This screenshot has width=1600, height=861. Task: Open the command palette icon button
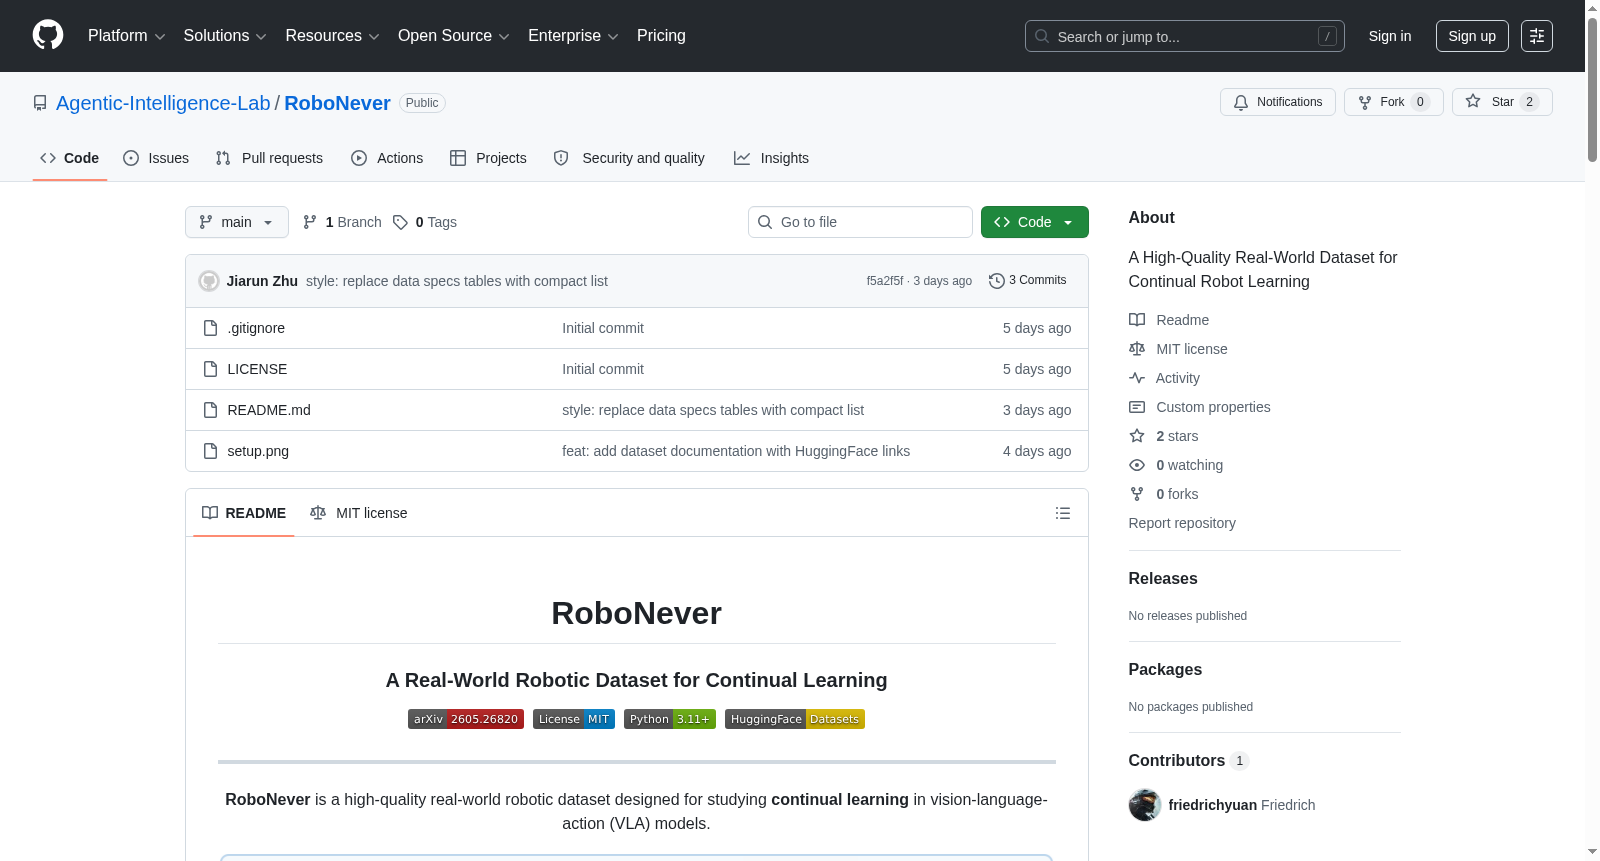point(1537,36)
